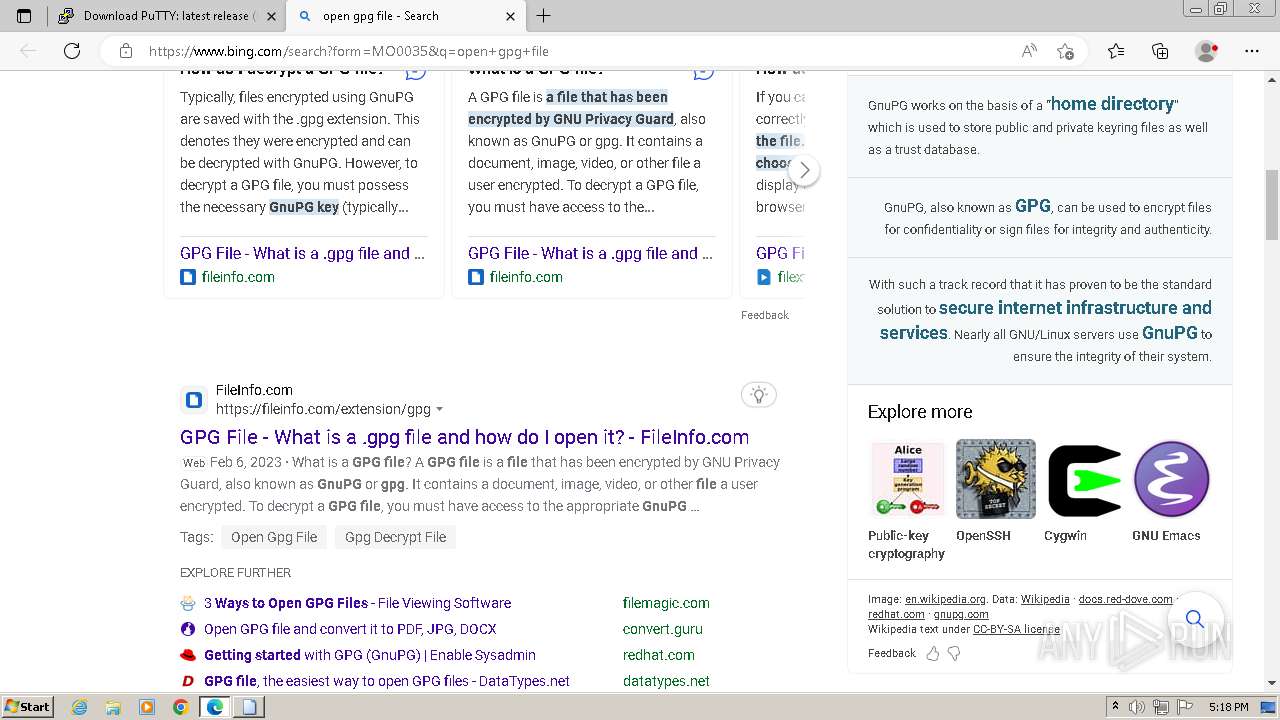Click datatypes.net domain text
Screen dimensions: 1280x720
click(x=666, y=681)
